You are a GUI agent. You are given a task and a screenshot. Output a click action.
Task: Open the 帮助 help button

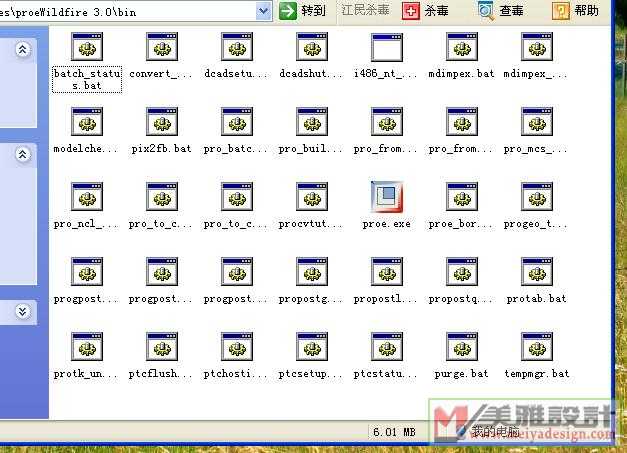coord(575,11)
